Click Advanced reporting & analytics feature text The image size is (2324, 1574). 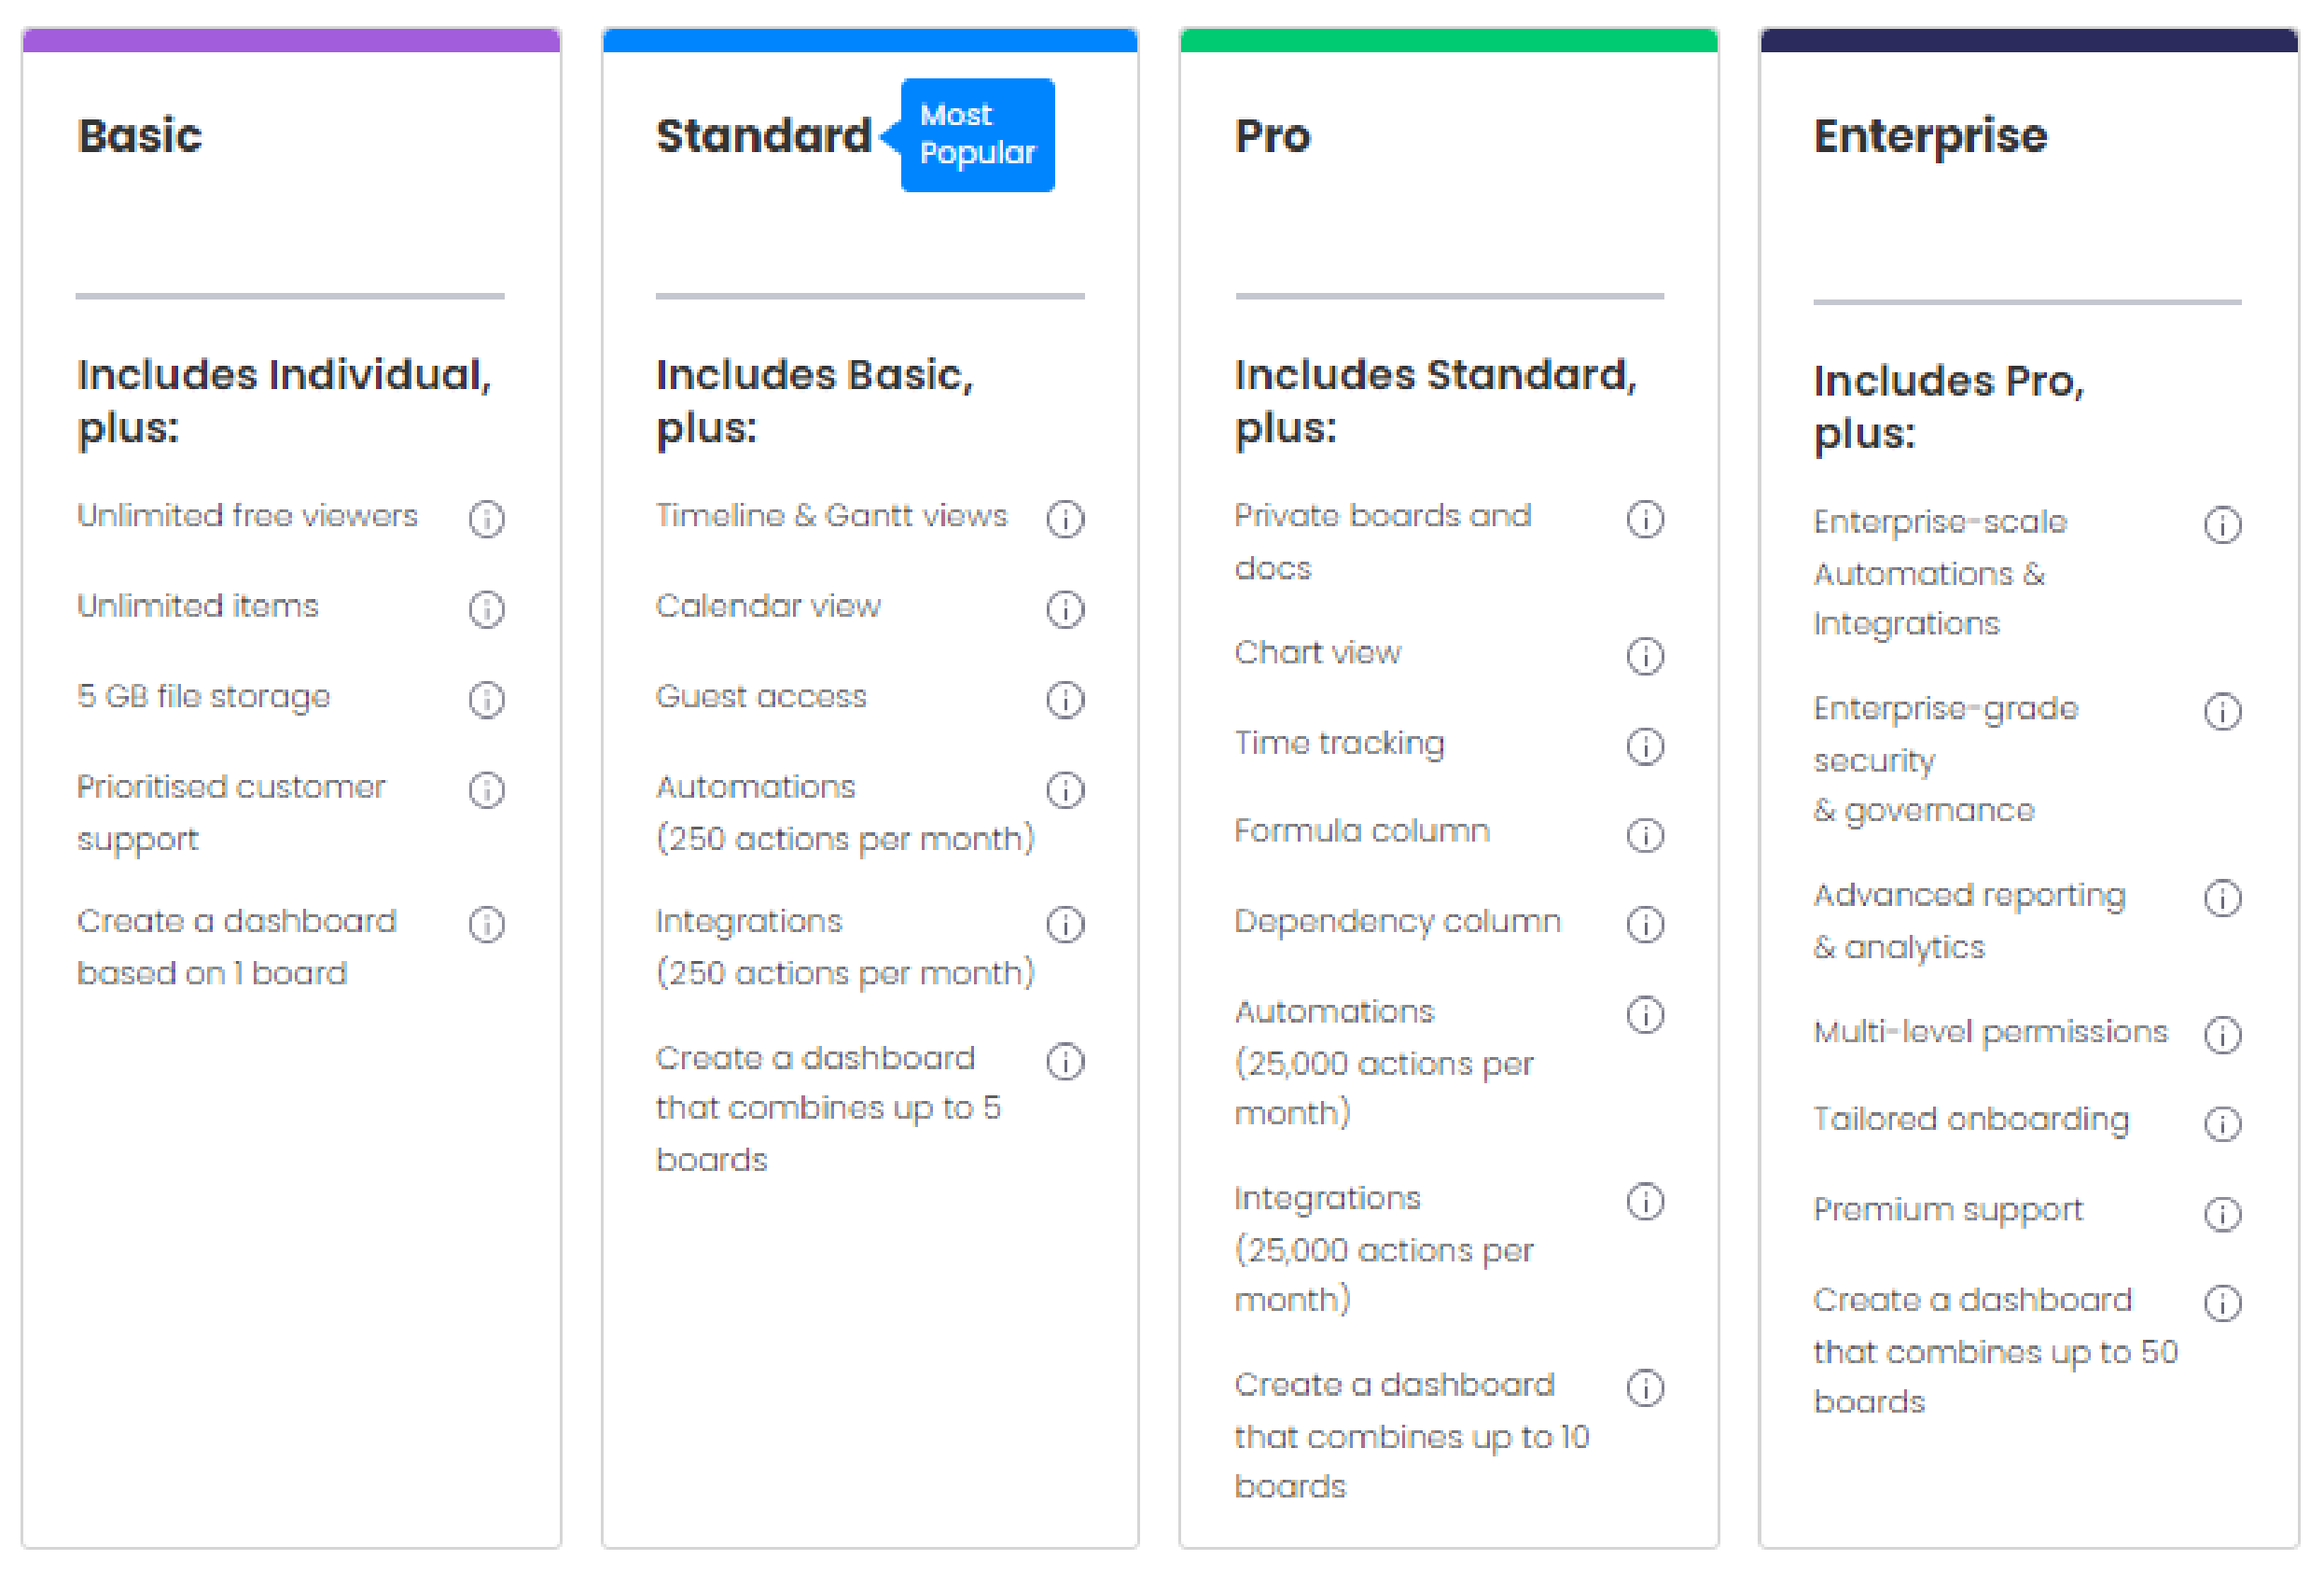coord(1970,921)
